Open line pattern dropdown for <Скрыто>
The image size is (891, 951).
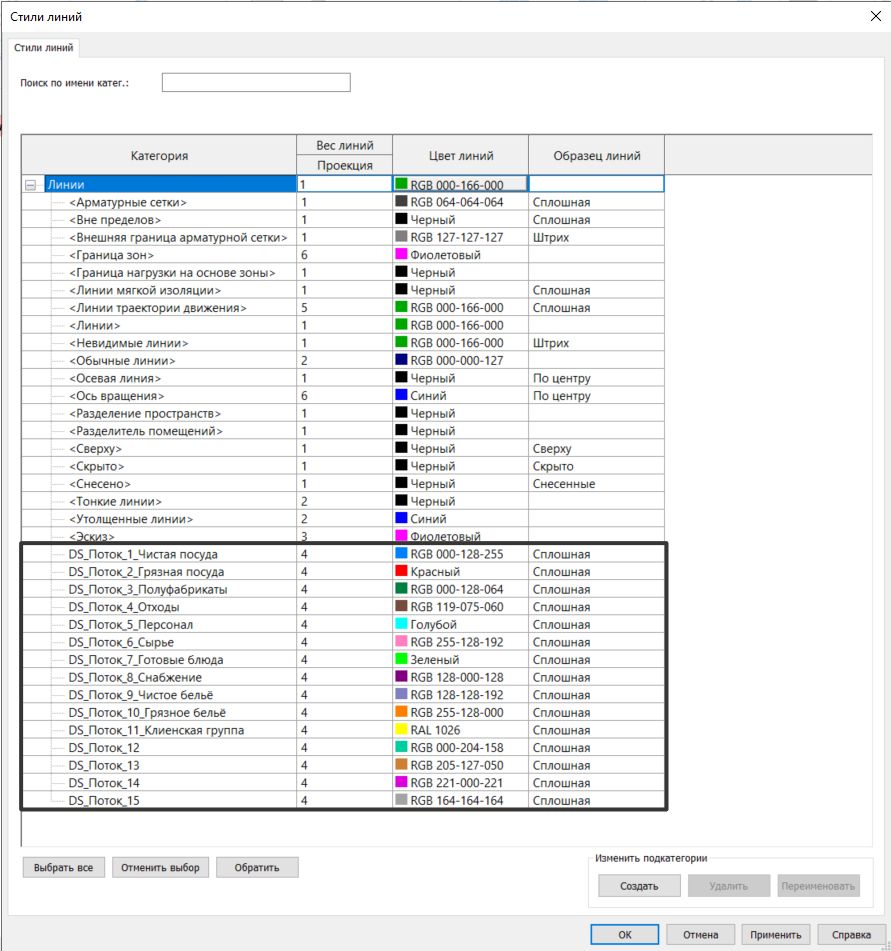[x=594, y=467]
